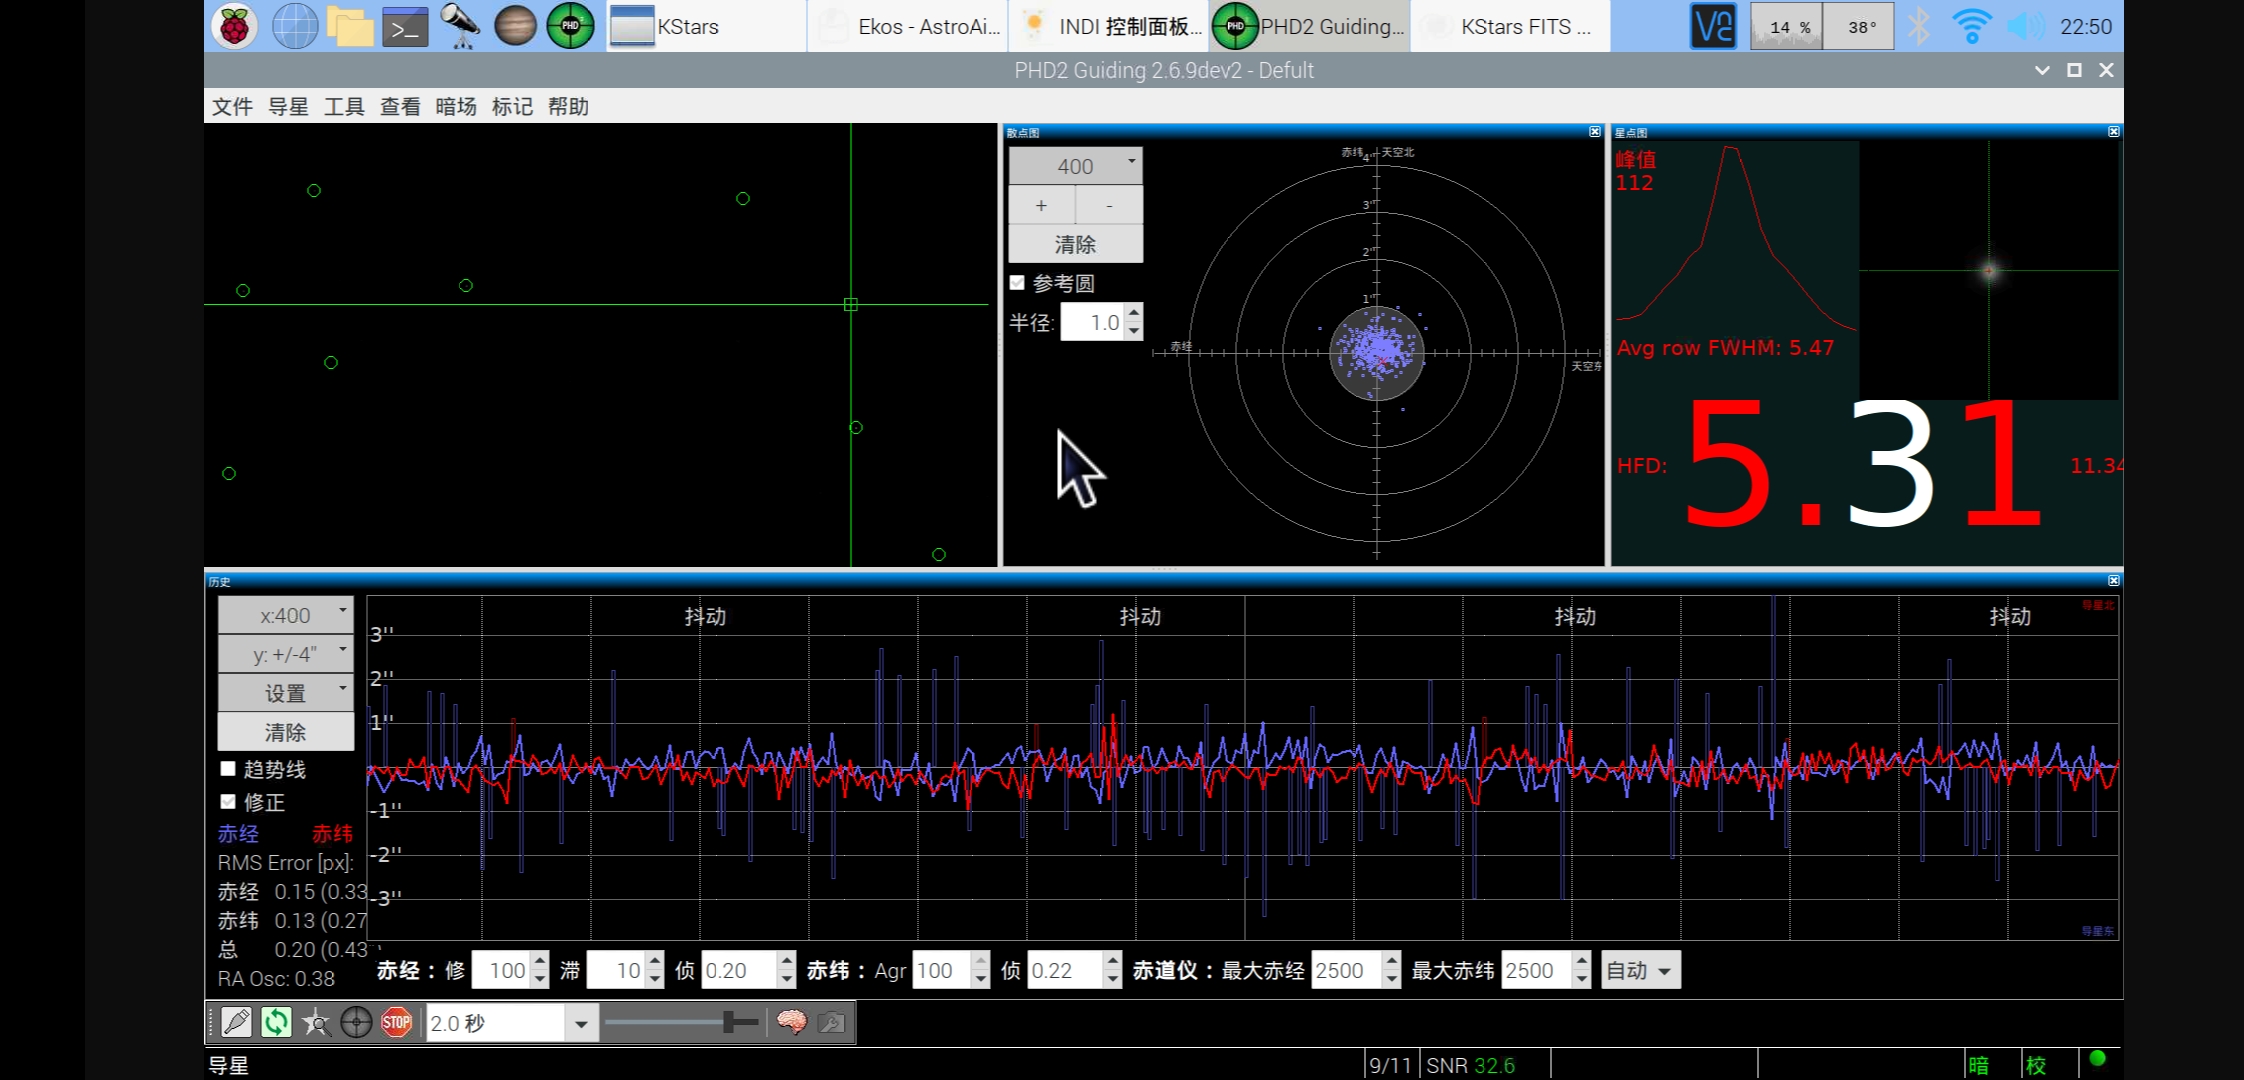Open KStars telescope launcher icon
Screen dimensions: 2244x1080
pos(460,26)
